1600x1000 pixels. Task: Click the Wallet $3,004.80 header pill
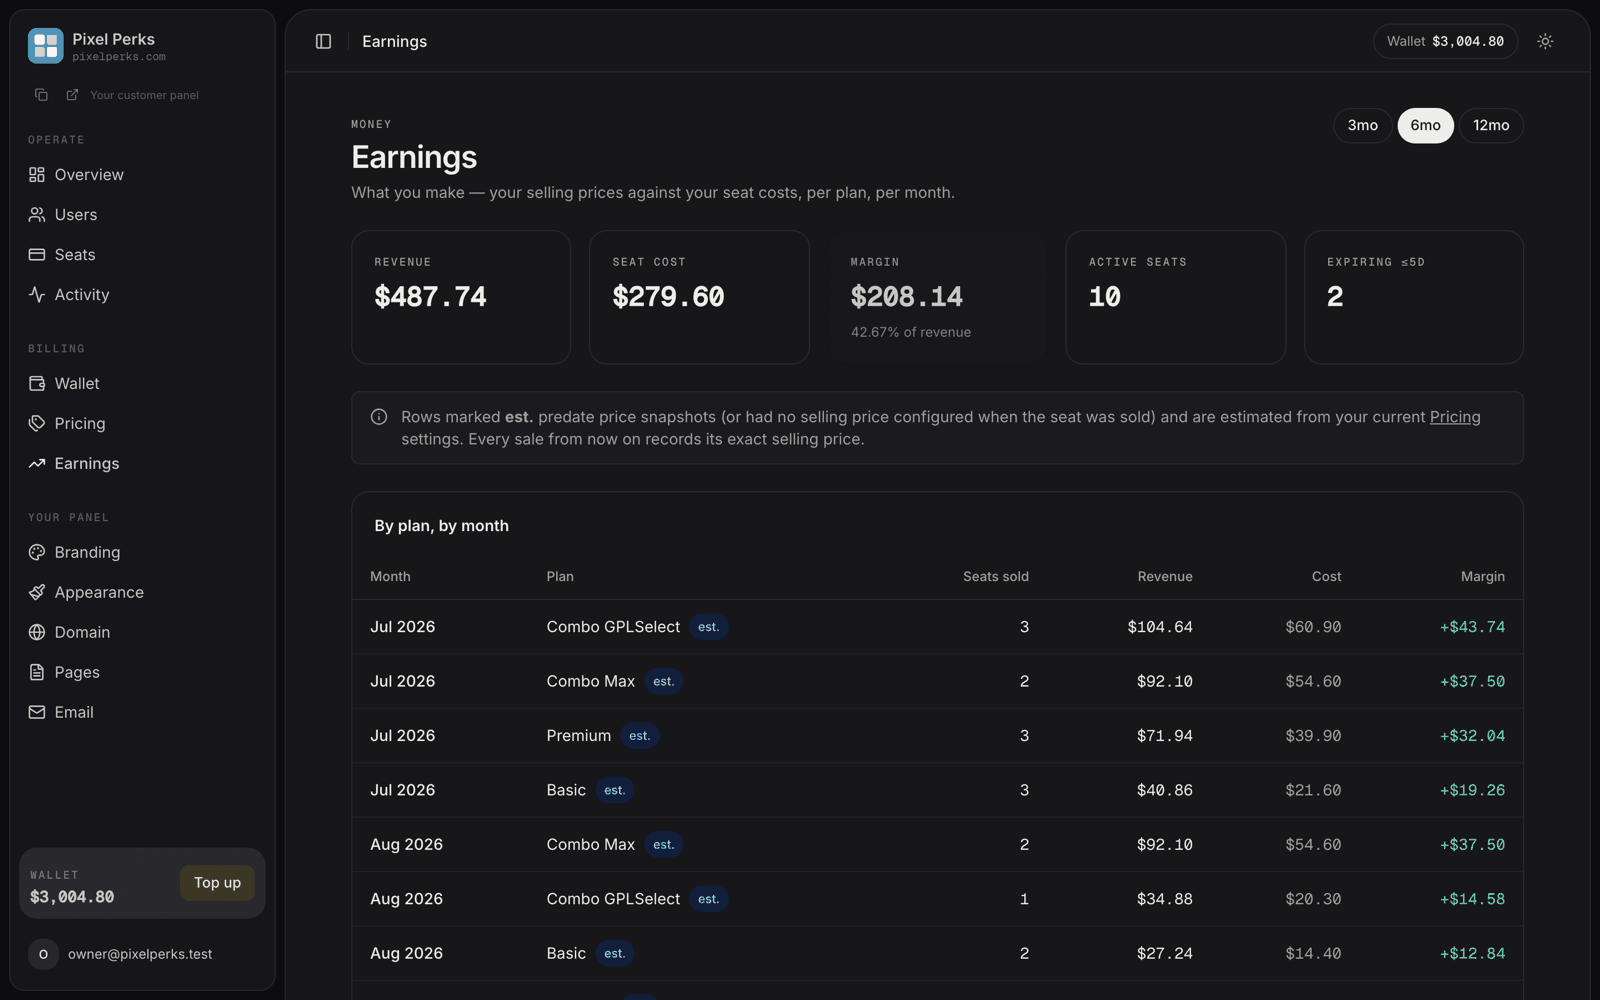point(1445,41)
